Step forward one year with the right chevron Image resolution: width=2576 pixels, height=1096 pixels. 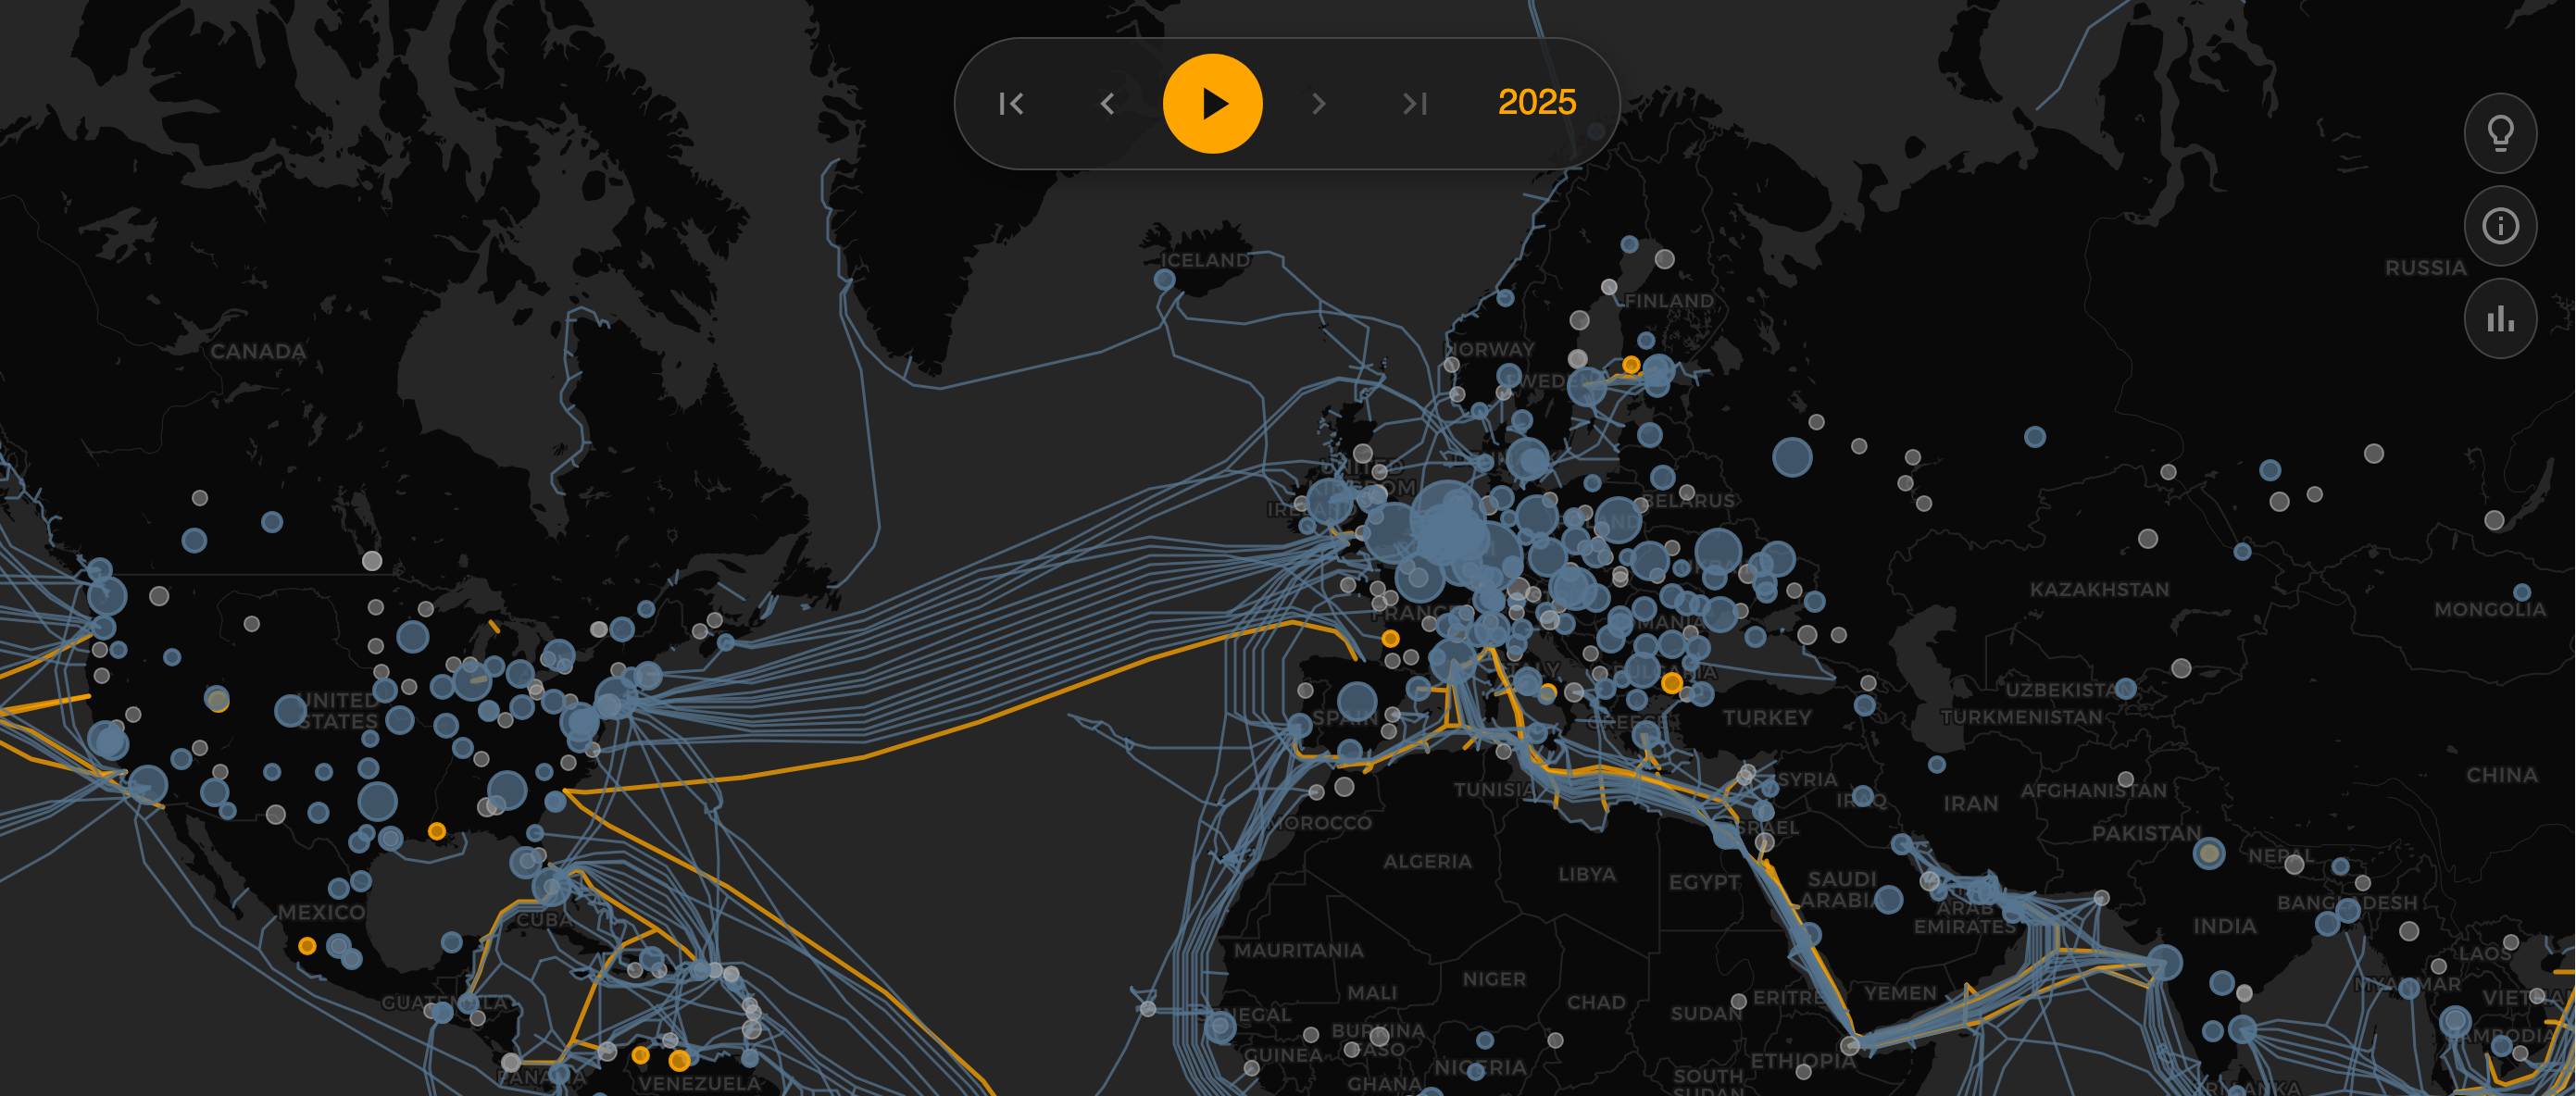[1319, 103]
